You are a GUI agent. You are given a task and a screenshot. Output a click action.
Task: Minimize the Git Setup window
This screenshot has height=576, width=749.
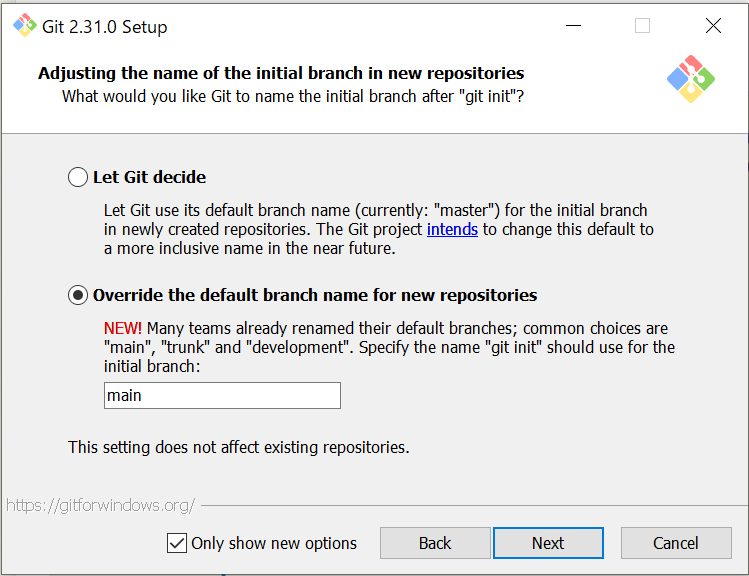[x=573, y=25]
